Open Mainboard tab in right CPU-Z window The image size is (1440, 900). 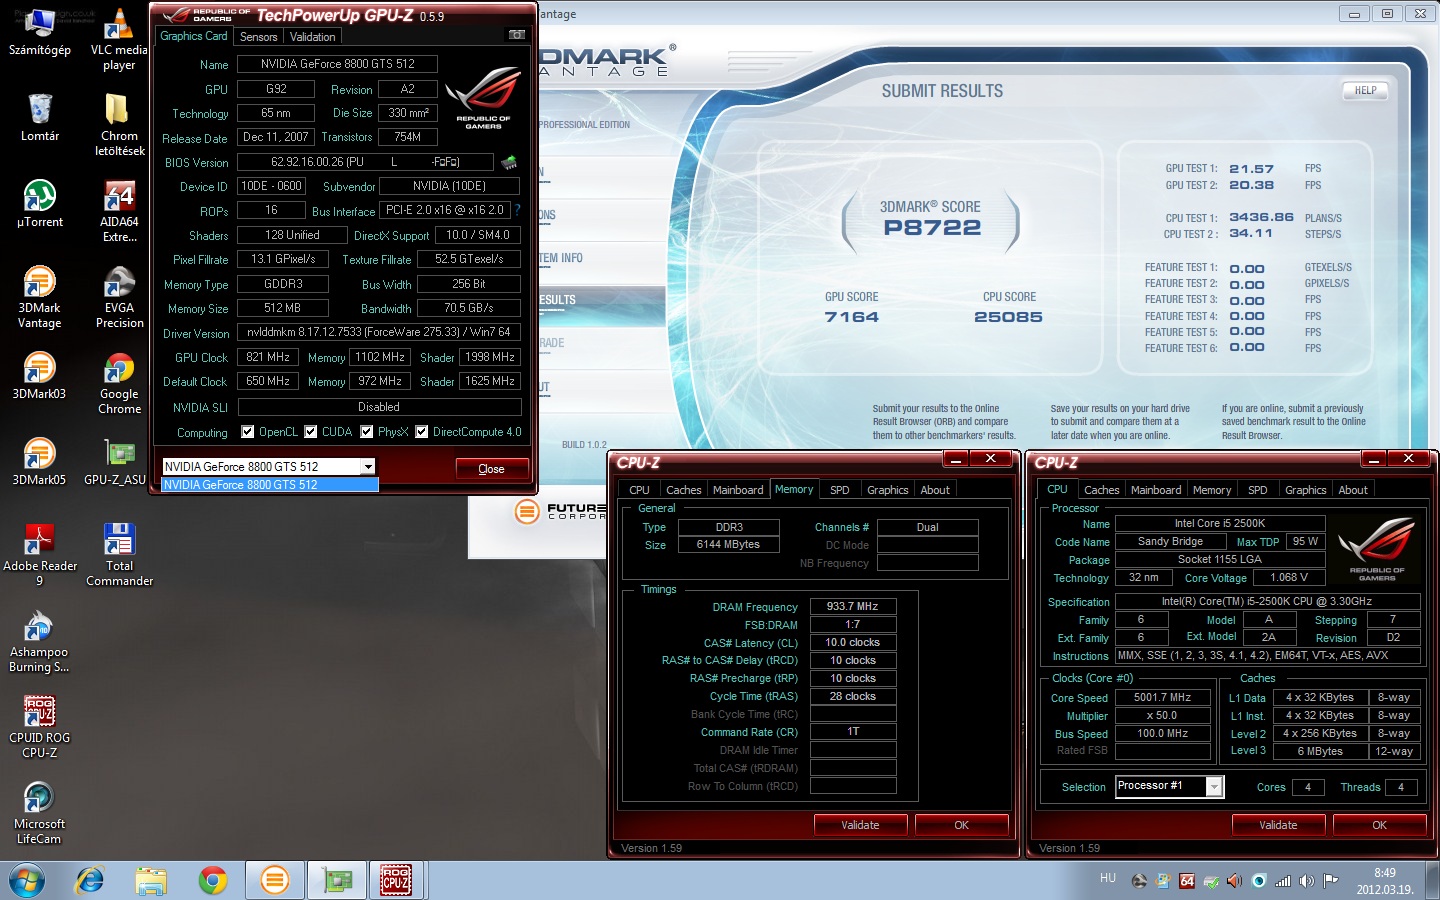pos(1156,490)
